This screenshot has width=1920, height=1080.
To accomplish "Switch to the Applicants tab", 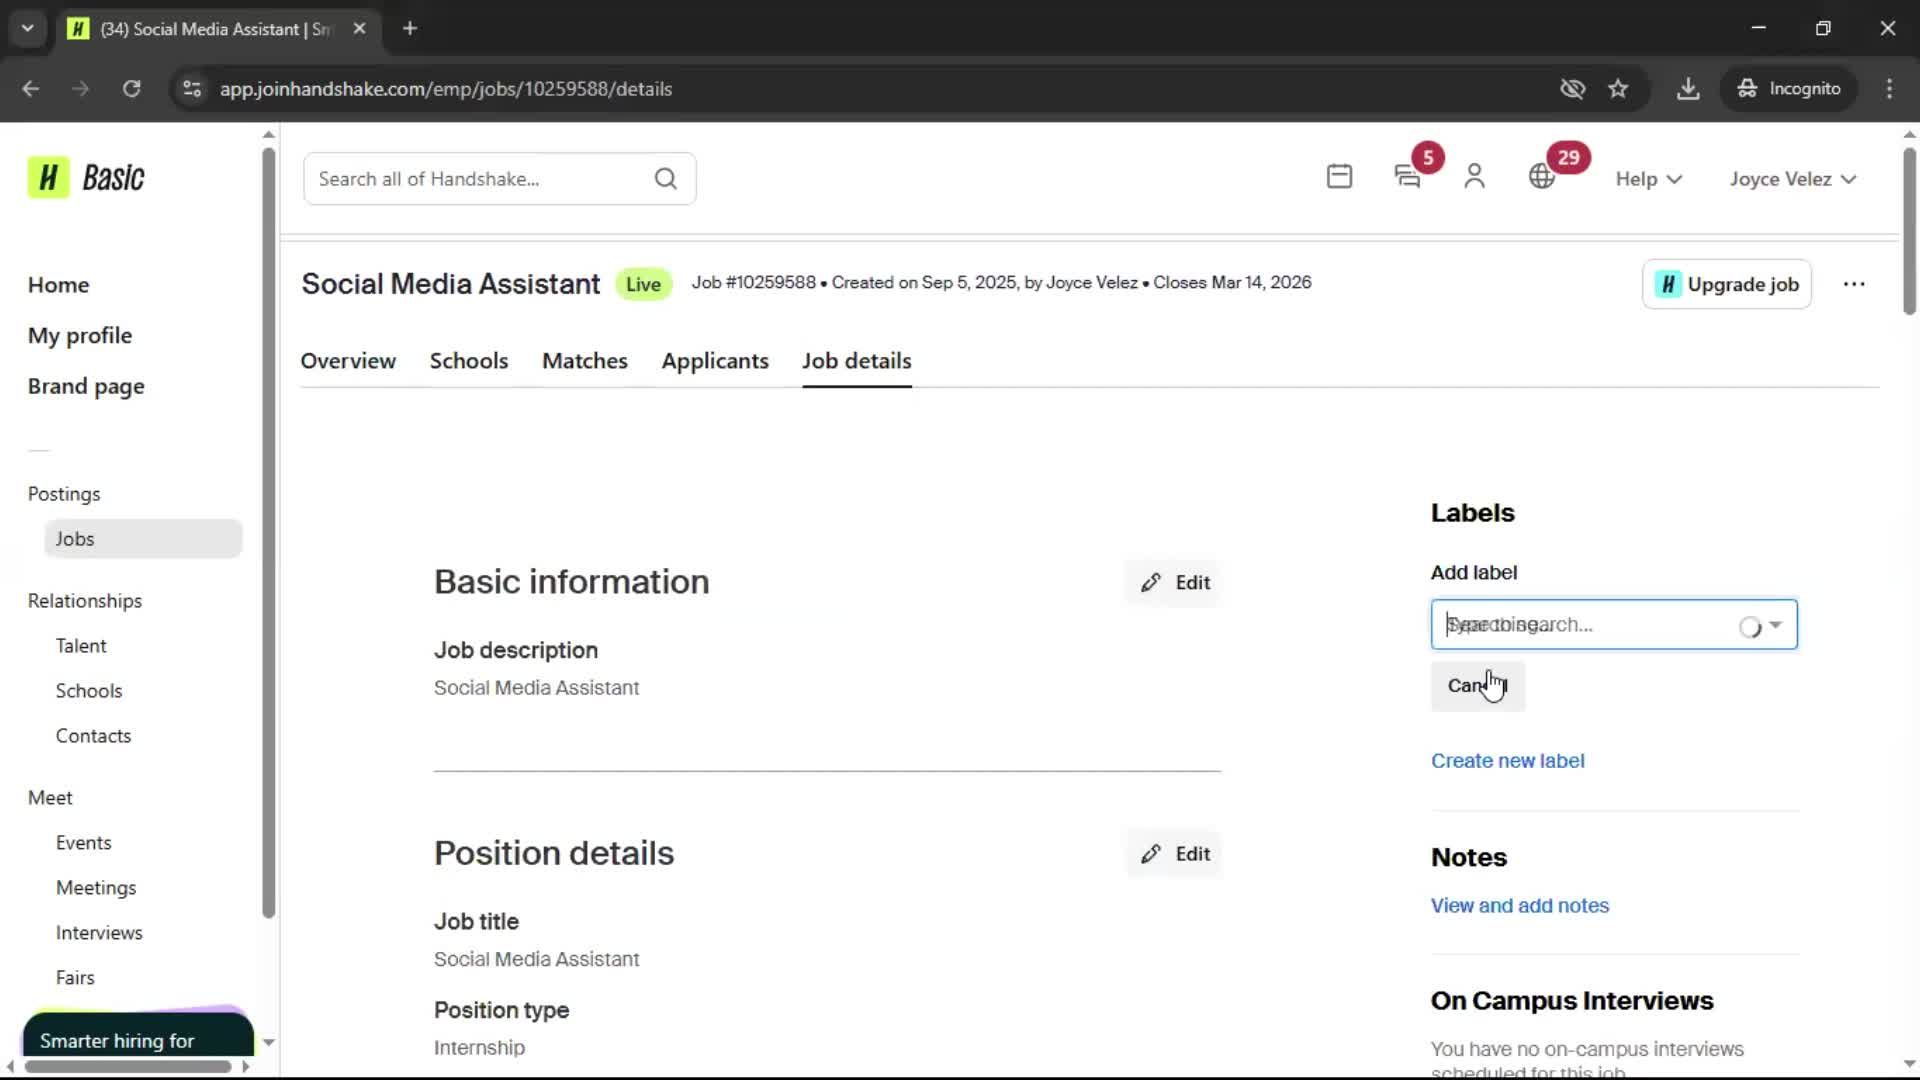I will (x=715, y=361).
